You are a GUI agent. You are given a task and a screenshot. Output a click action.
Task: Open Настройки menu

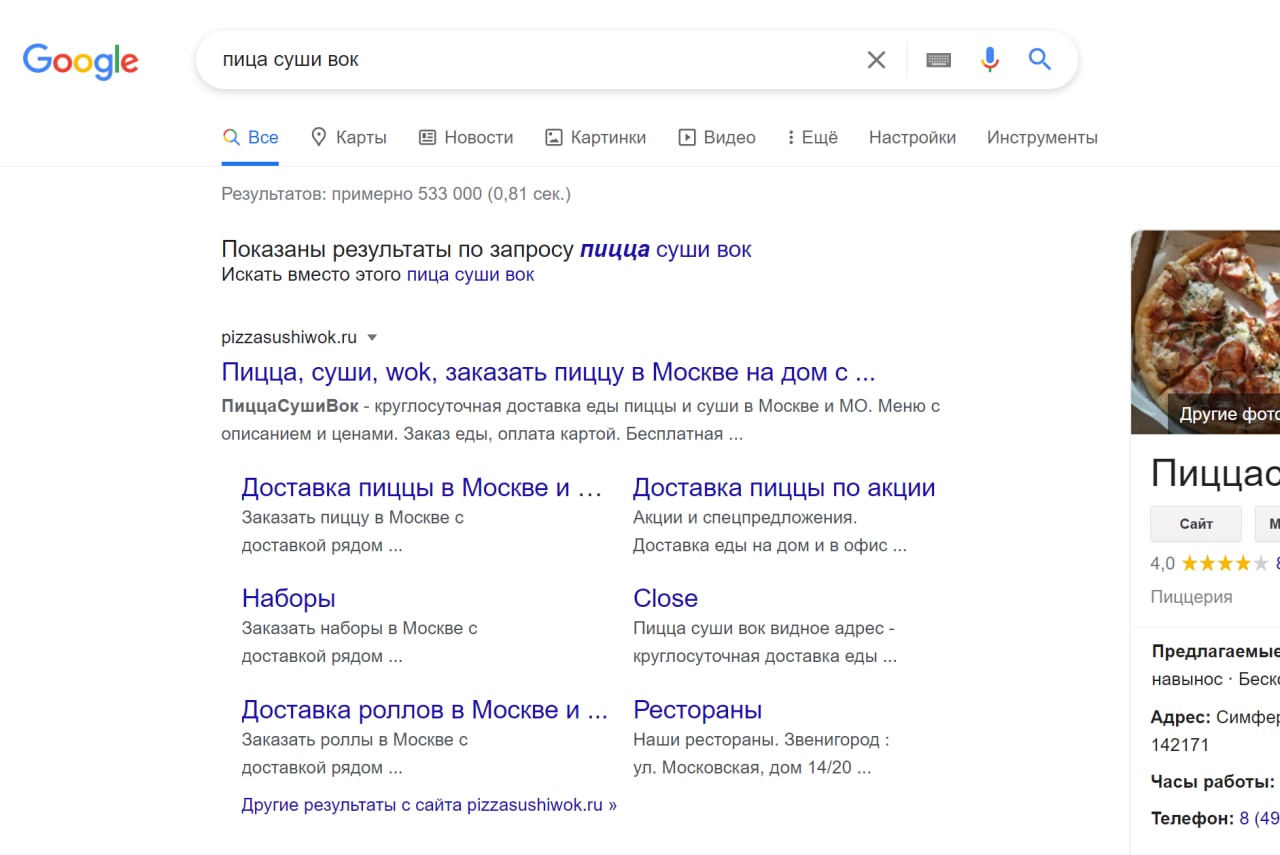(912, 137)
